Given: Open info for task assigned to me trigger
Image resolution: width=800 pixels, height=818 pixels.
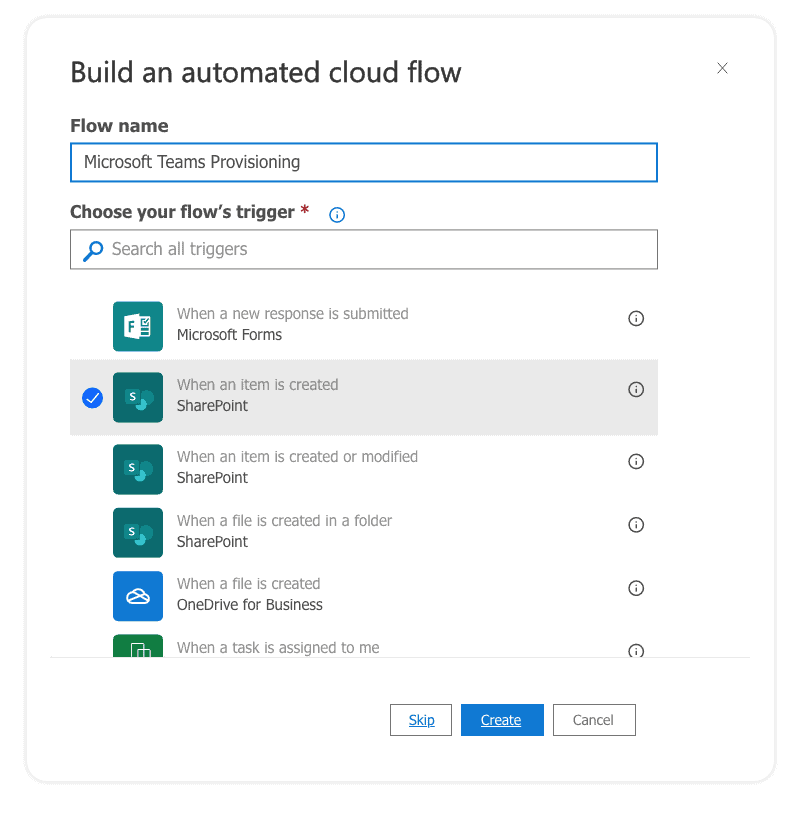Looking at the screenshot, I should click(636, 651).
